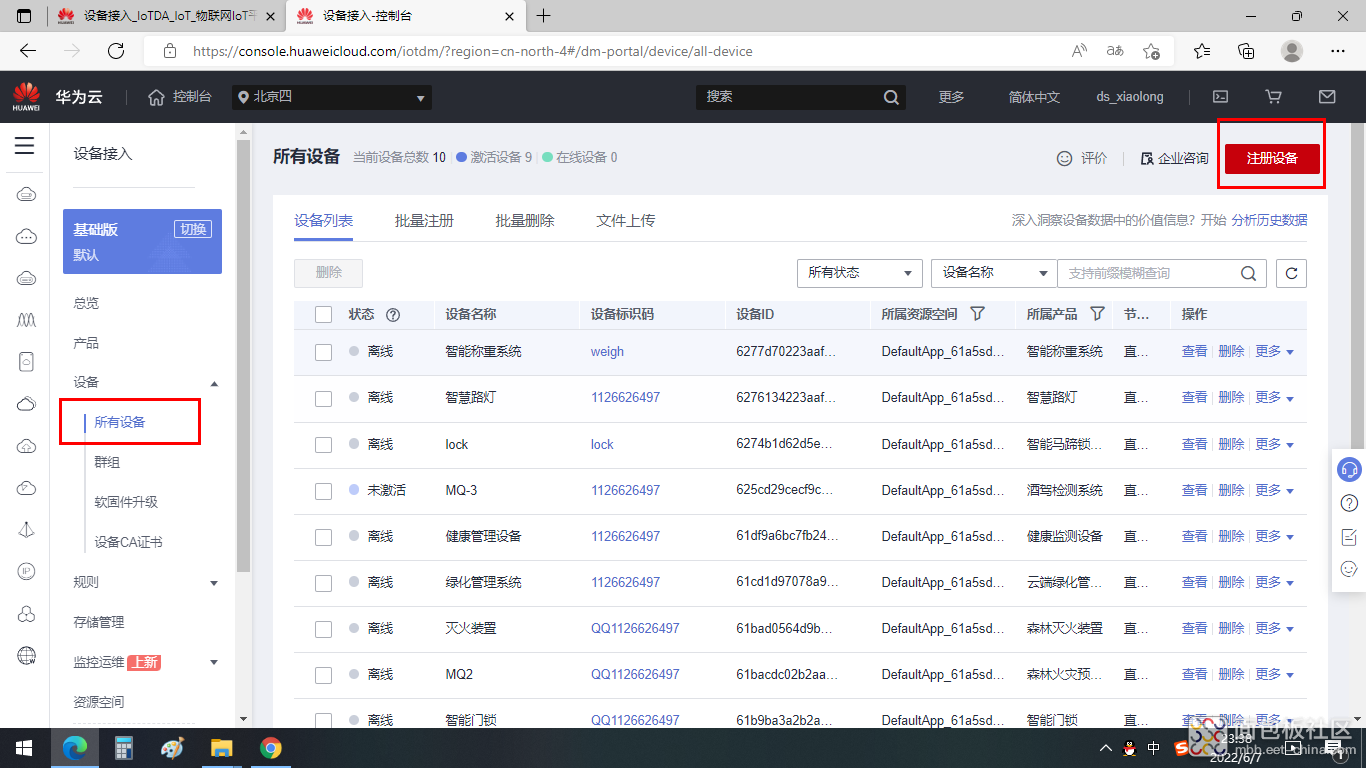Open 更多 dropdown for the 智能称重系统 row
1366x768 pixels.
click(1274, 352)
